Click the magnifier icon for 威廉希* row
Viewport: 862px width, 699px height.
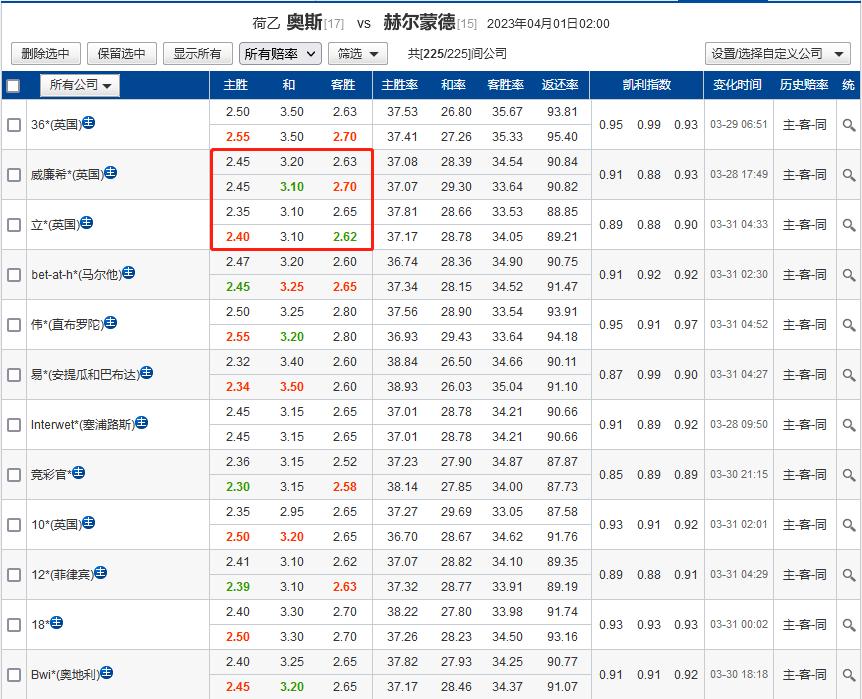tap(849, 174)
